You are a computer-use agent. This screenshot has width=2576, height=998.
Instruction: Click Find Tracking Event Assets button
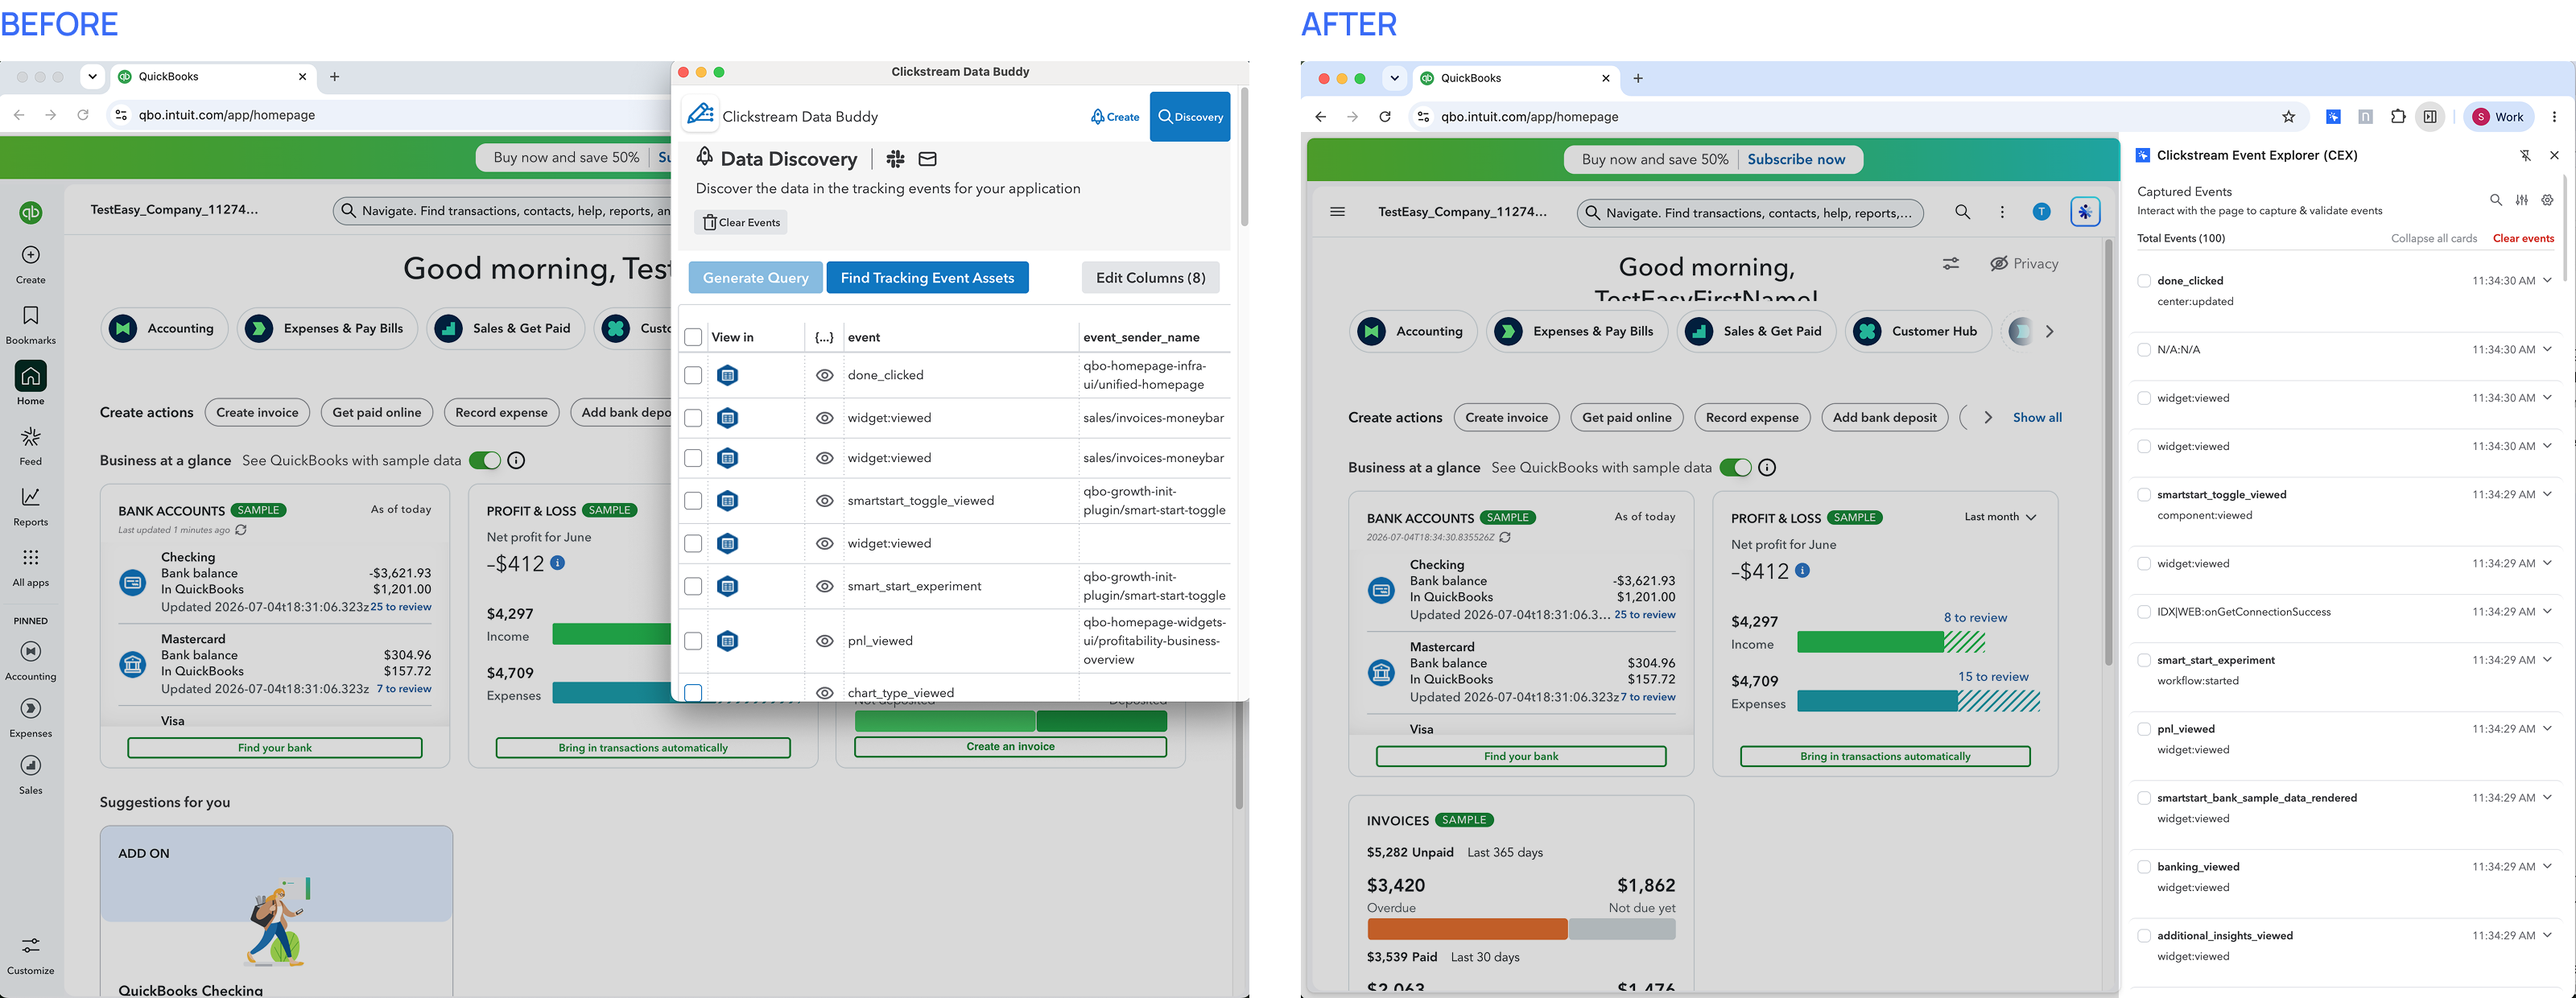point(928,278)
